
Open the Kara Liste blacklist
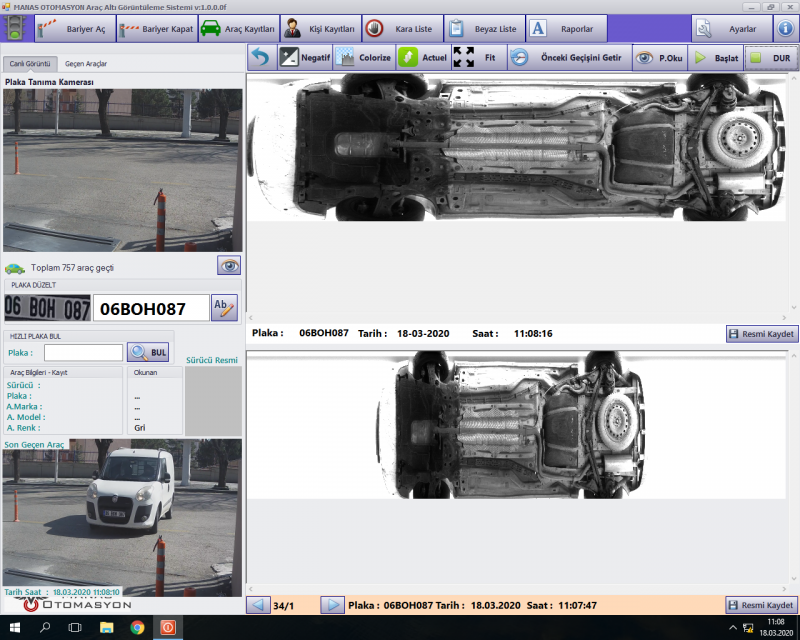pos(403,29)
